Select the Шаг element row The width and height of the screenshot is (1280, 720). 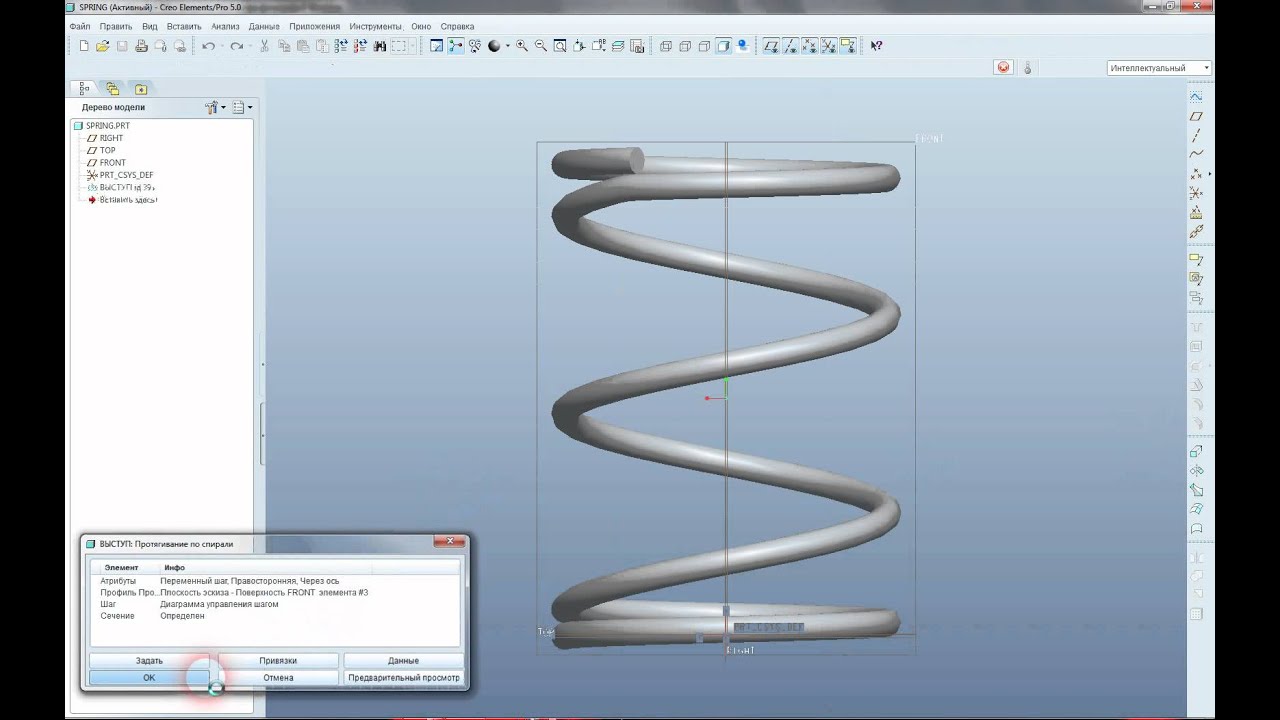(274, 604)
